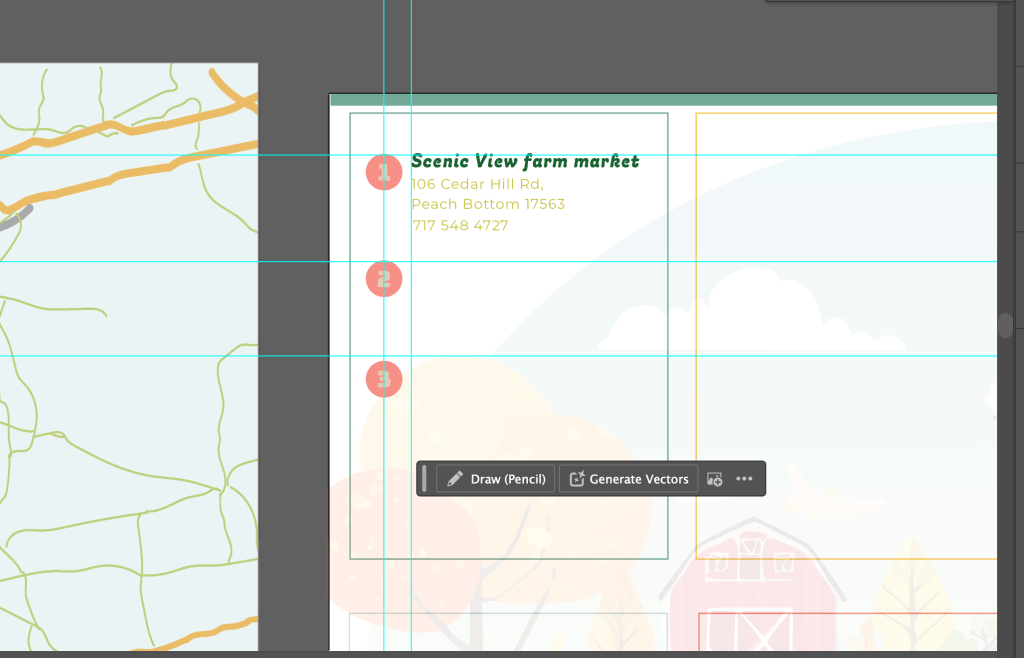This screenshot has width=1024, height=658.
Task: Click the Generate Vectors button
Action: [x=629, y=479]
